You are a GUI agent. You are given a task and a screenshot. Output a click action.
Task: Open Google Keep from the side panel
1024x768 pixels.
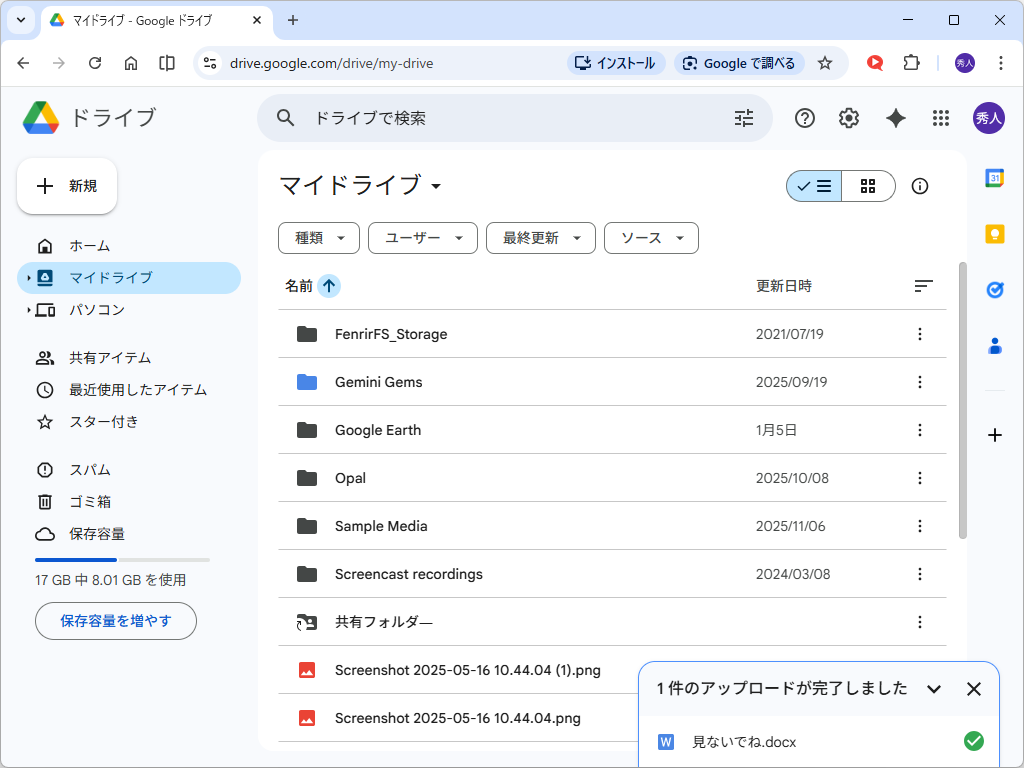coord(993,233)
